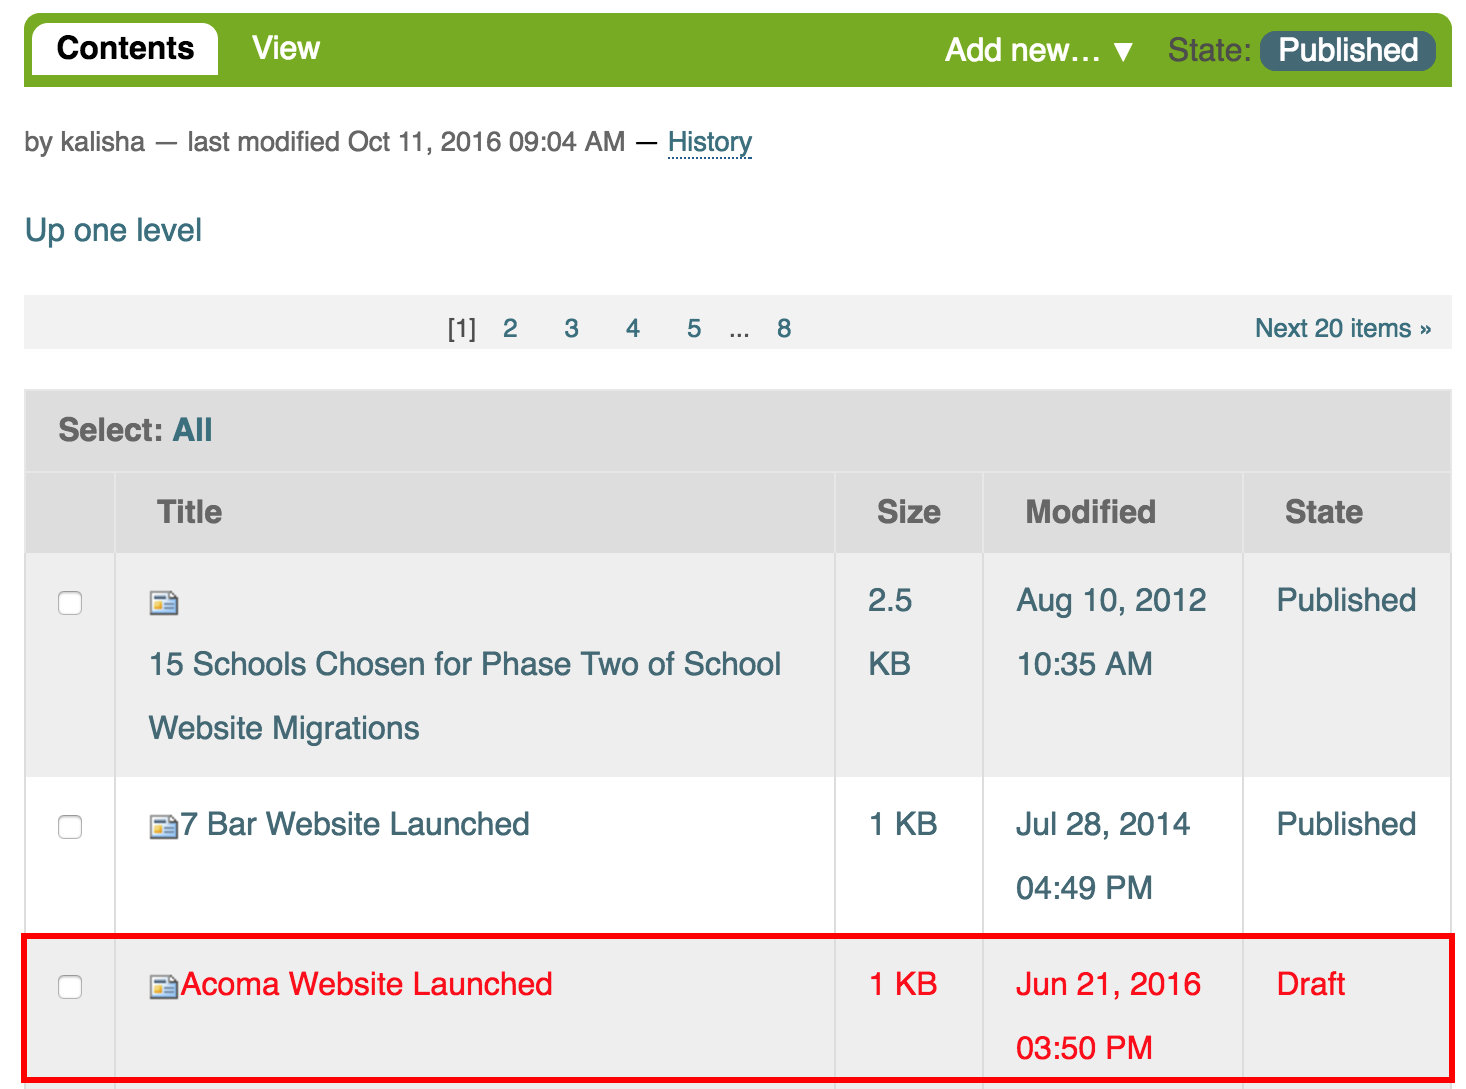Click the news item icon for 15 Schools Chosen
The width and height of the screenshot is (1466, 1089).
point(164,603)
